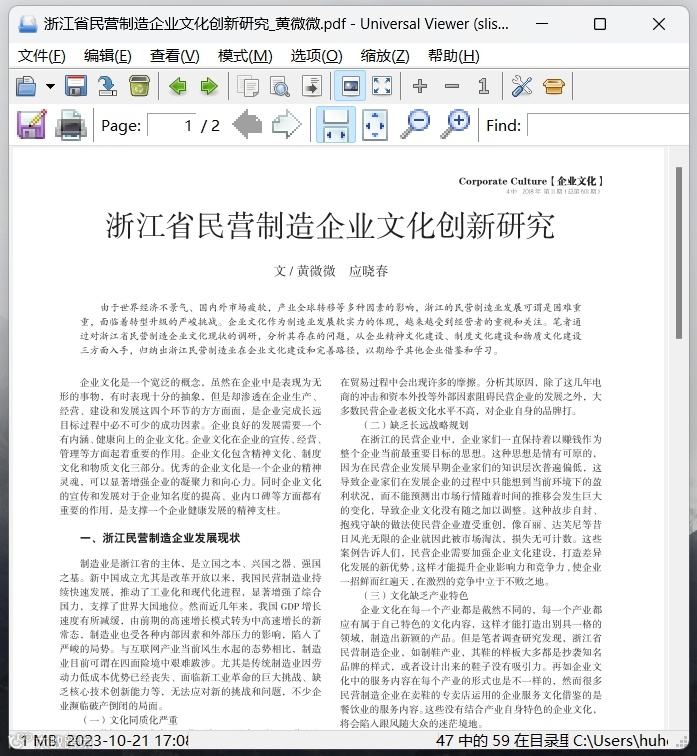697x756 pixels.
Task: Open the 编辑(E) menu
Action: 107,56
